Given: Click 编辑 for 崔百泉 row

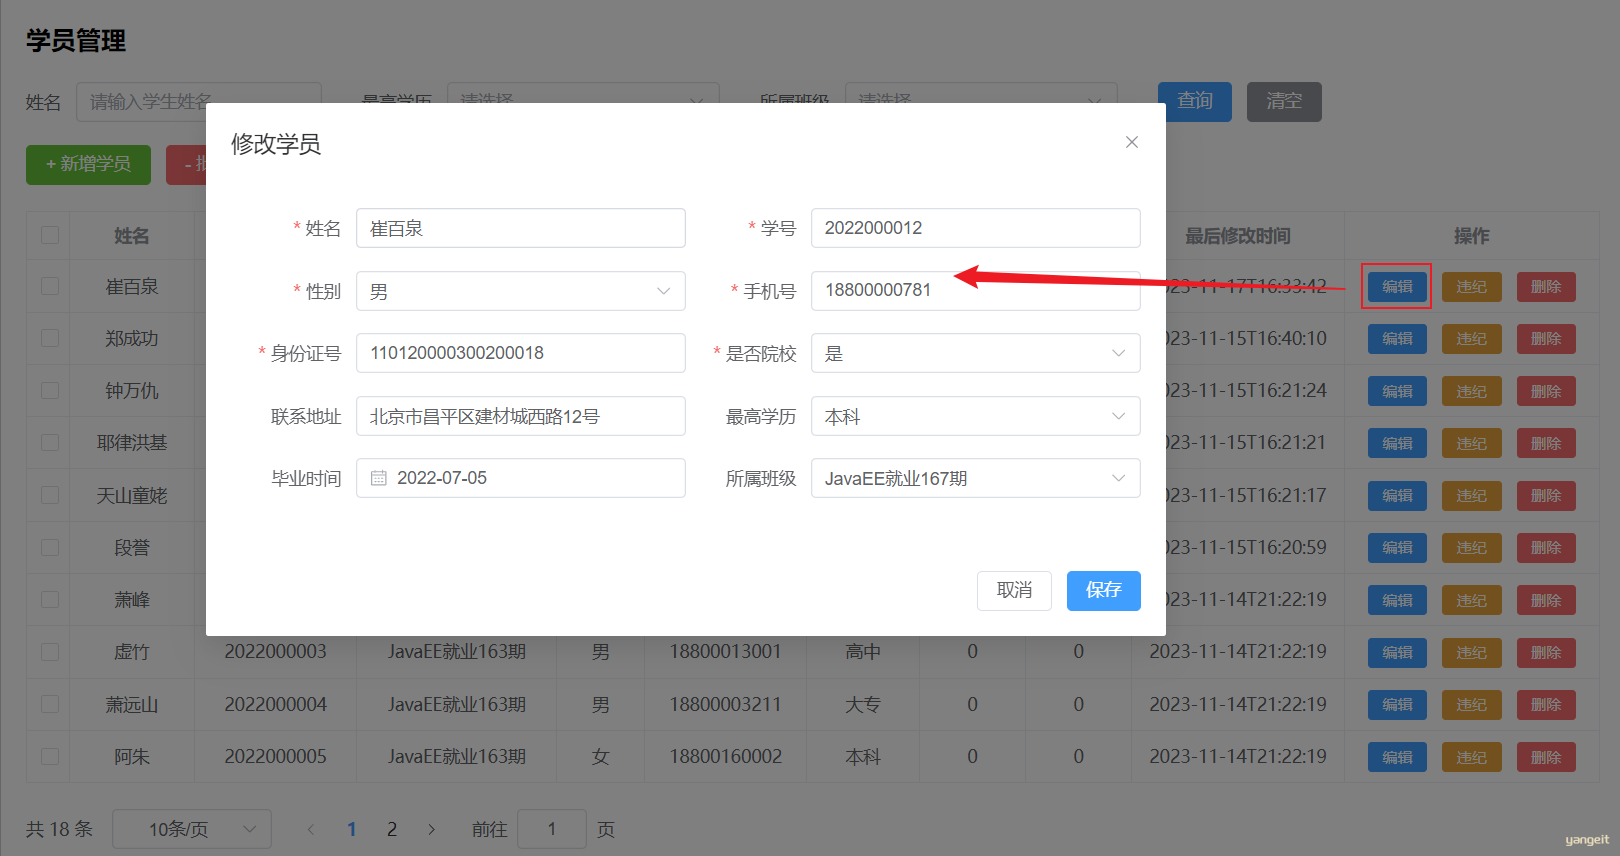Looking at the screenshot, I should pyautogui.click(x=1397, y=287).
